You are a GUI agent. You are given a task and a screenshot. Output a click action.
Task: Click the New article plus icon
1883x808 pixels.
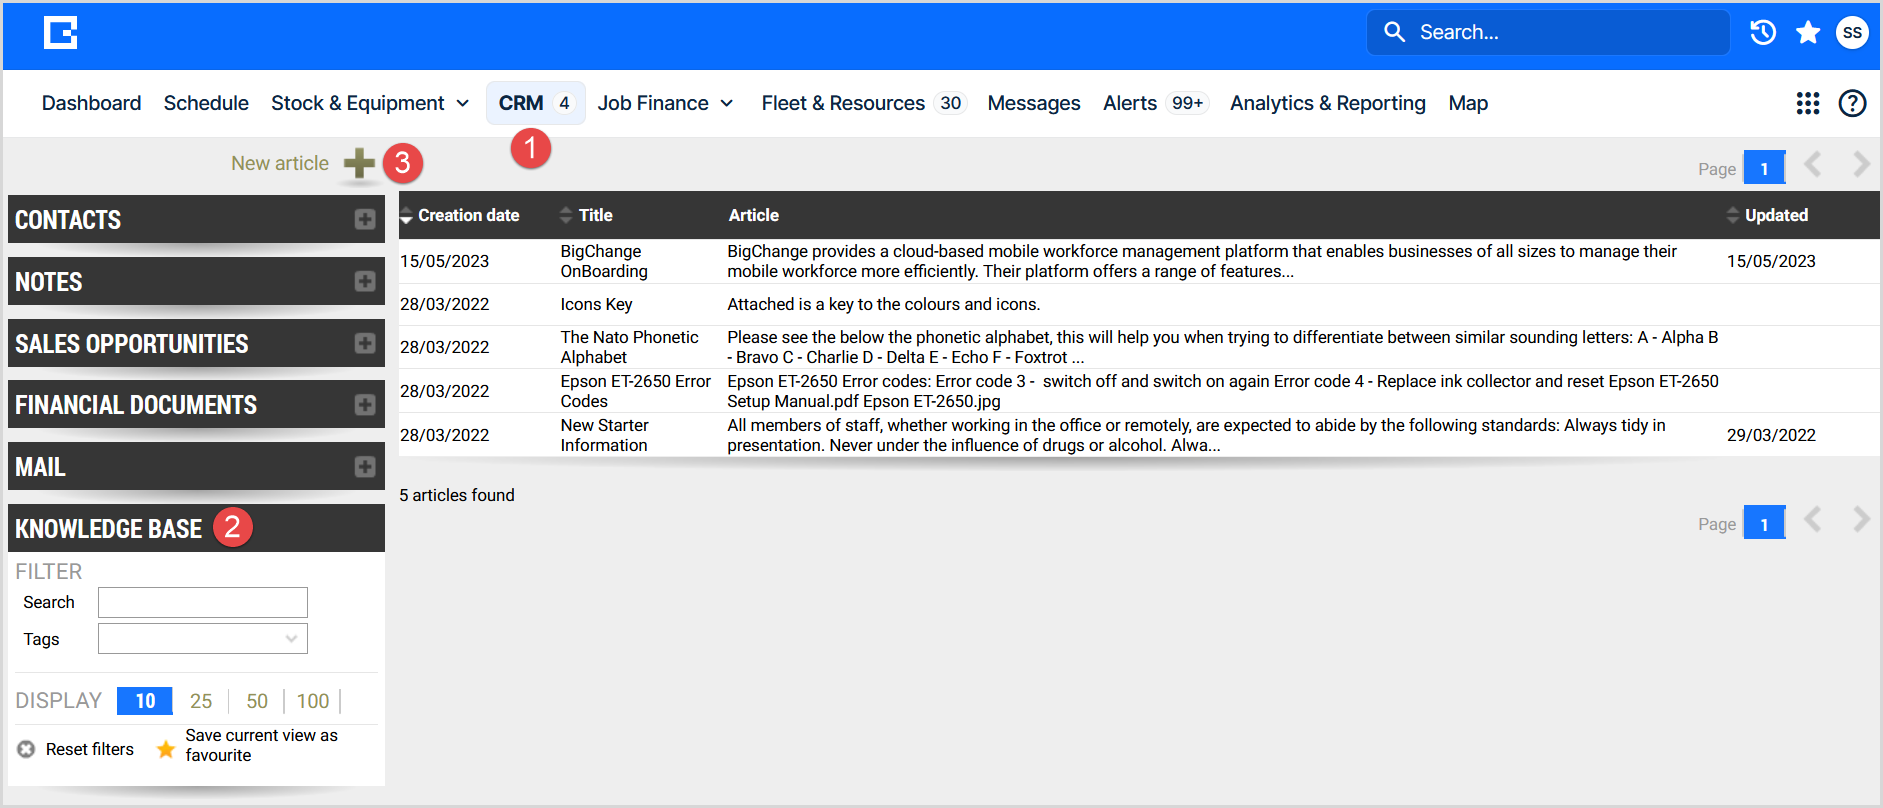coord(359,164)
